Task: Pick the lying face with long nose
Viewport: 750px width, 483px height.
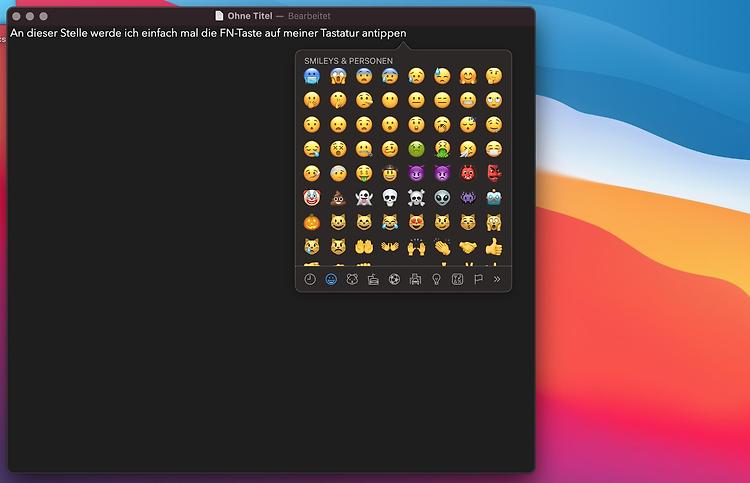Action: tap(364, 100)
